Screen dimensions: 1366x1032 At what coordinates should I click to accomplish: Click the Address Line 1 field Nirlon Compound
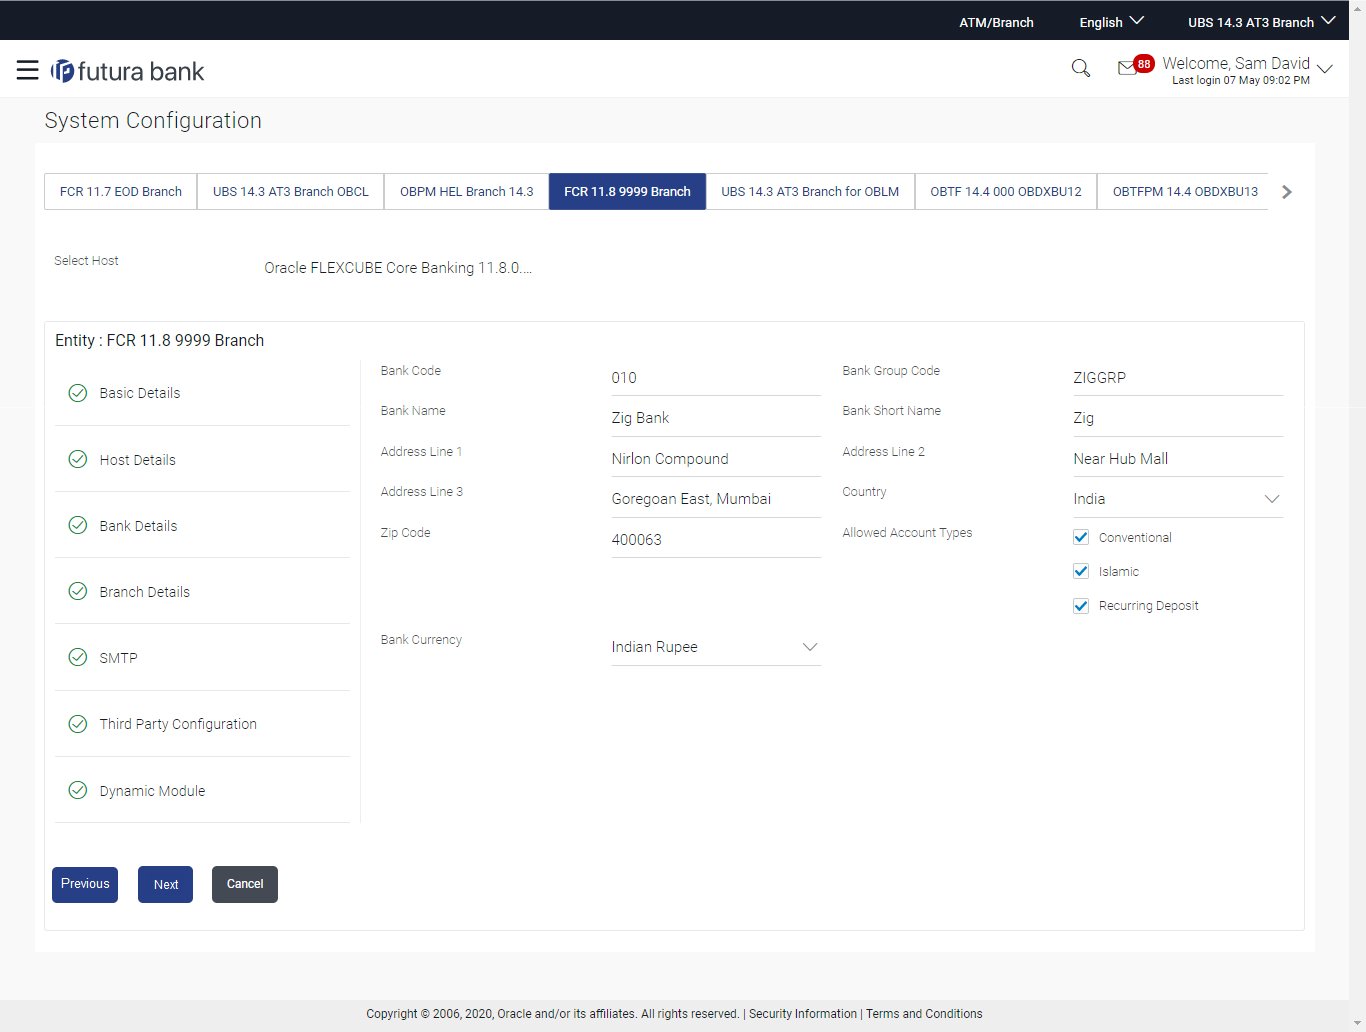716,459
